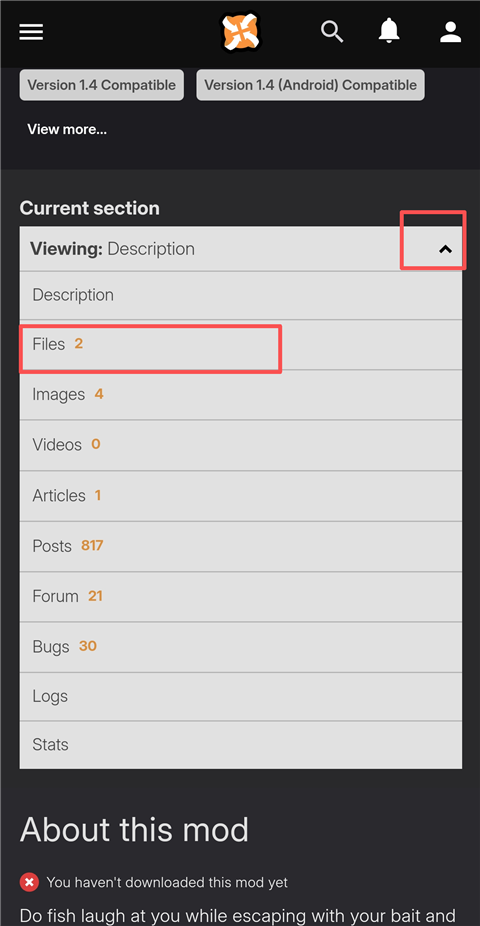Screen dimensions: 480x926
Task: Choose the Description option in list
Action: coord(241,295)
